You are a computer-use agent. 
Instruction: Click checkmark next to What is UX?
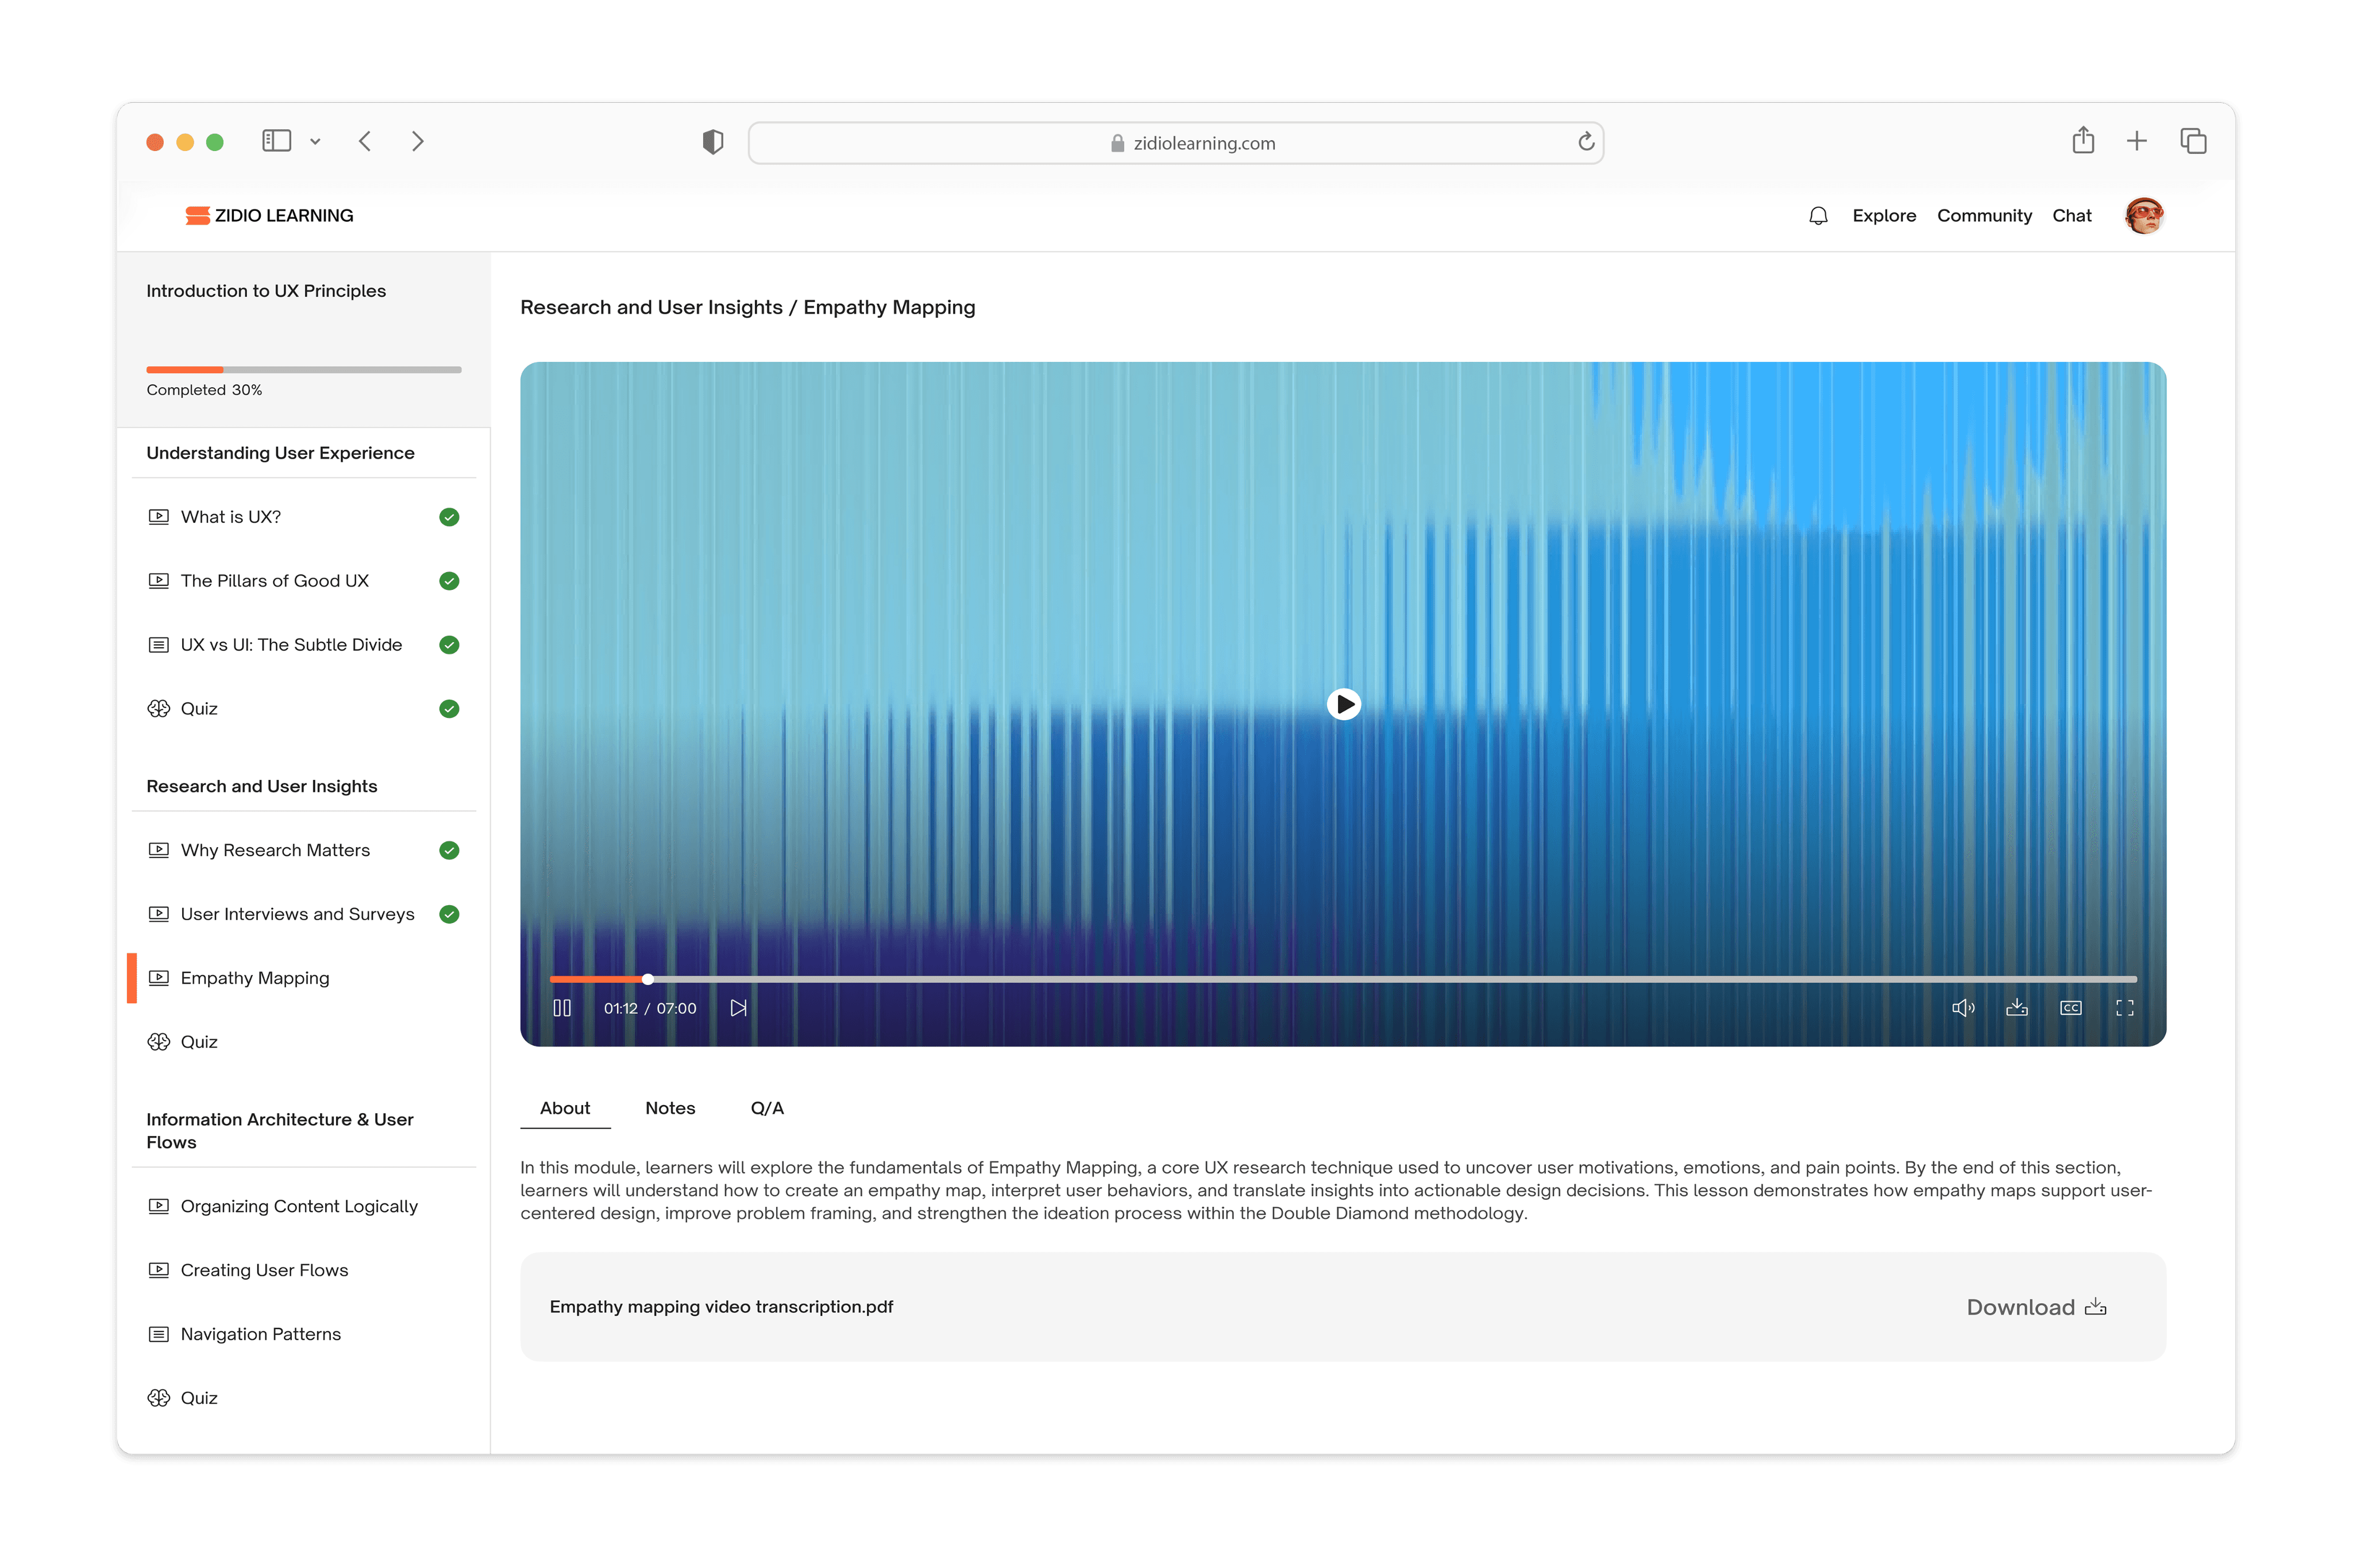coord(449,517)
